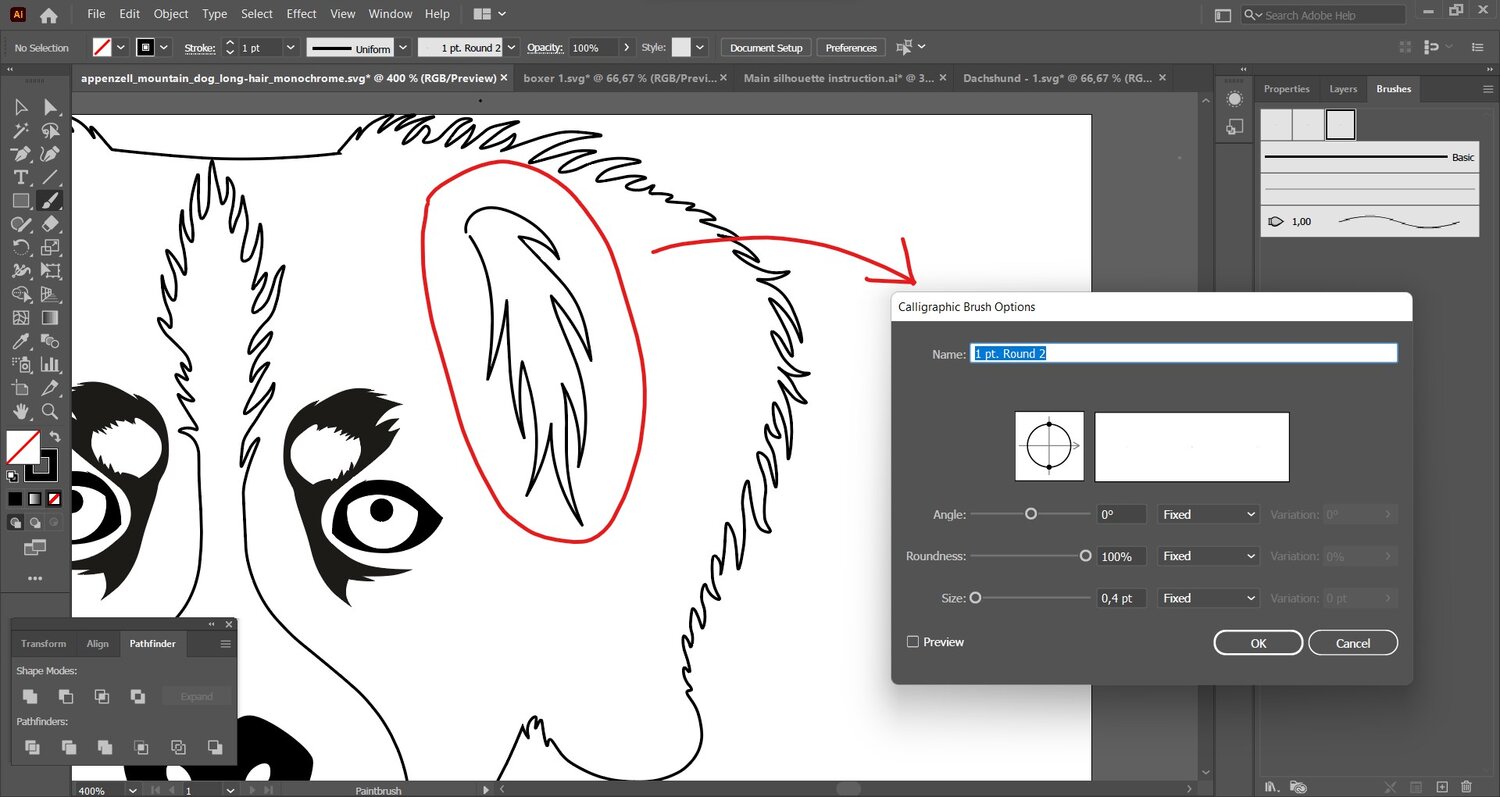Enable the Preview checkbox
Screen dimensions: 1500x797
point(912,642)
